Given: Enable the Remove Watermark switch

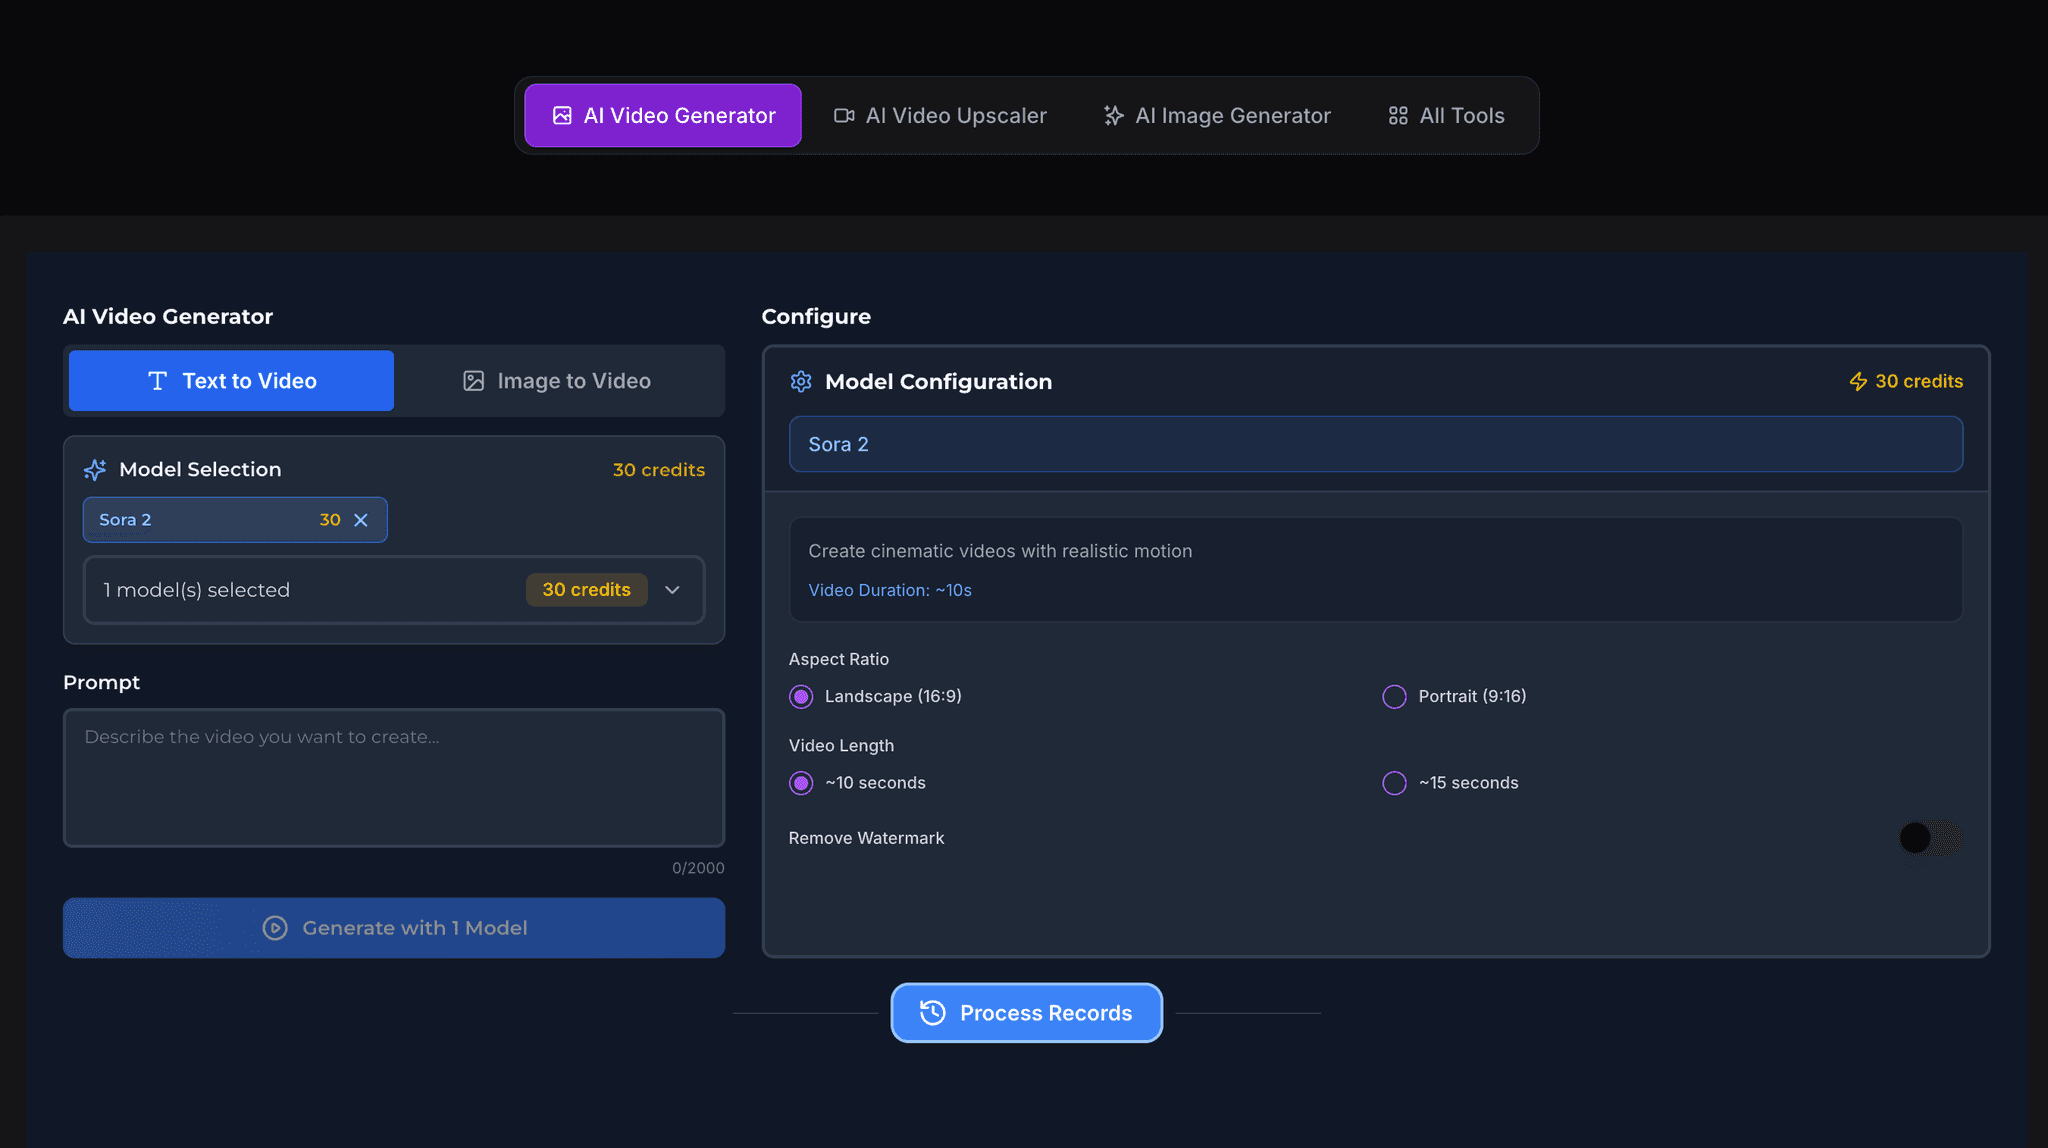Looking at the screenshot, I should (x=1930, y=838).
